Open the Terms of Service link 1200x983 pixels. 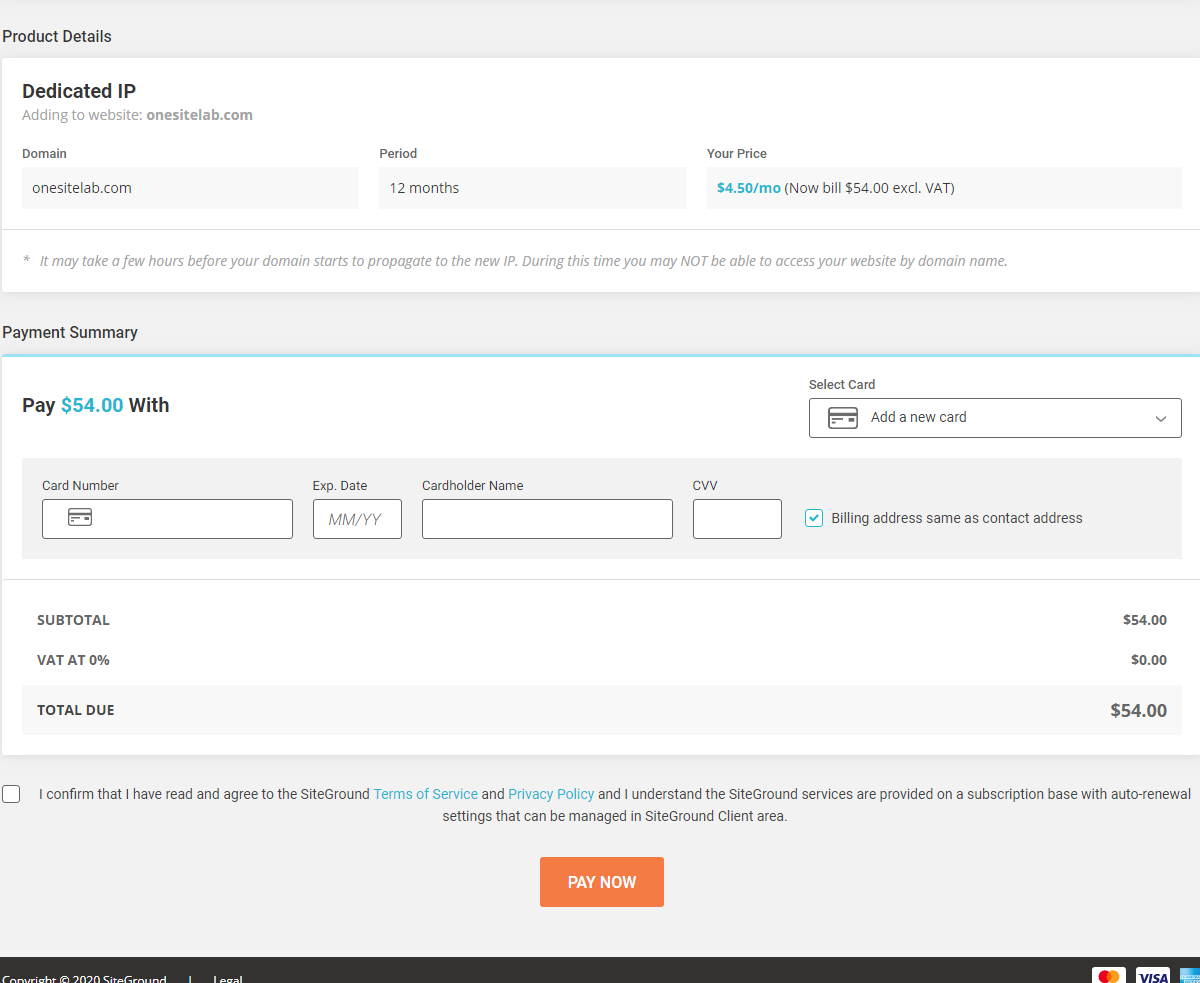point(425,794)
